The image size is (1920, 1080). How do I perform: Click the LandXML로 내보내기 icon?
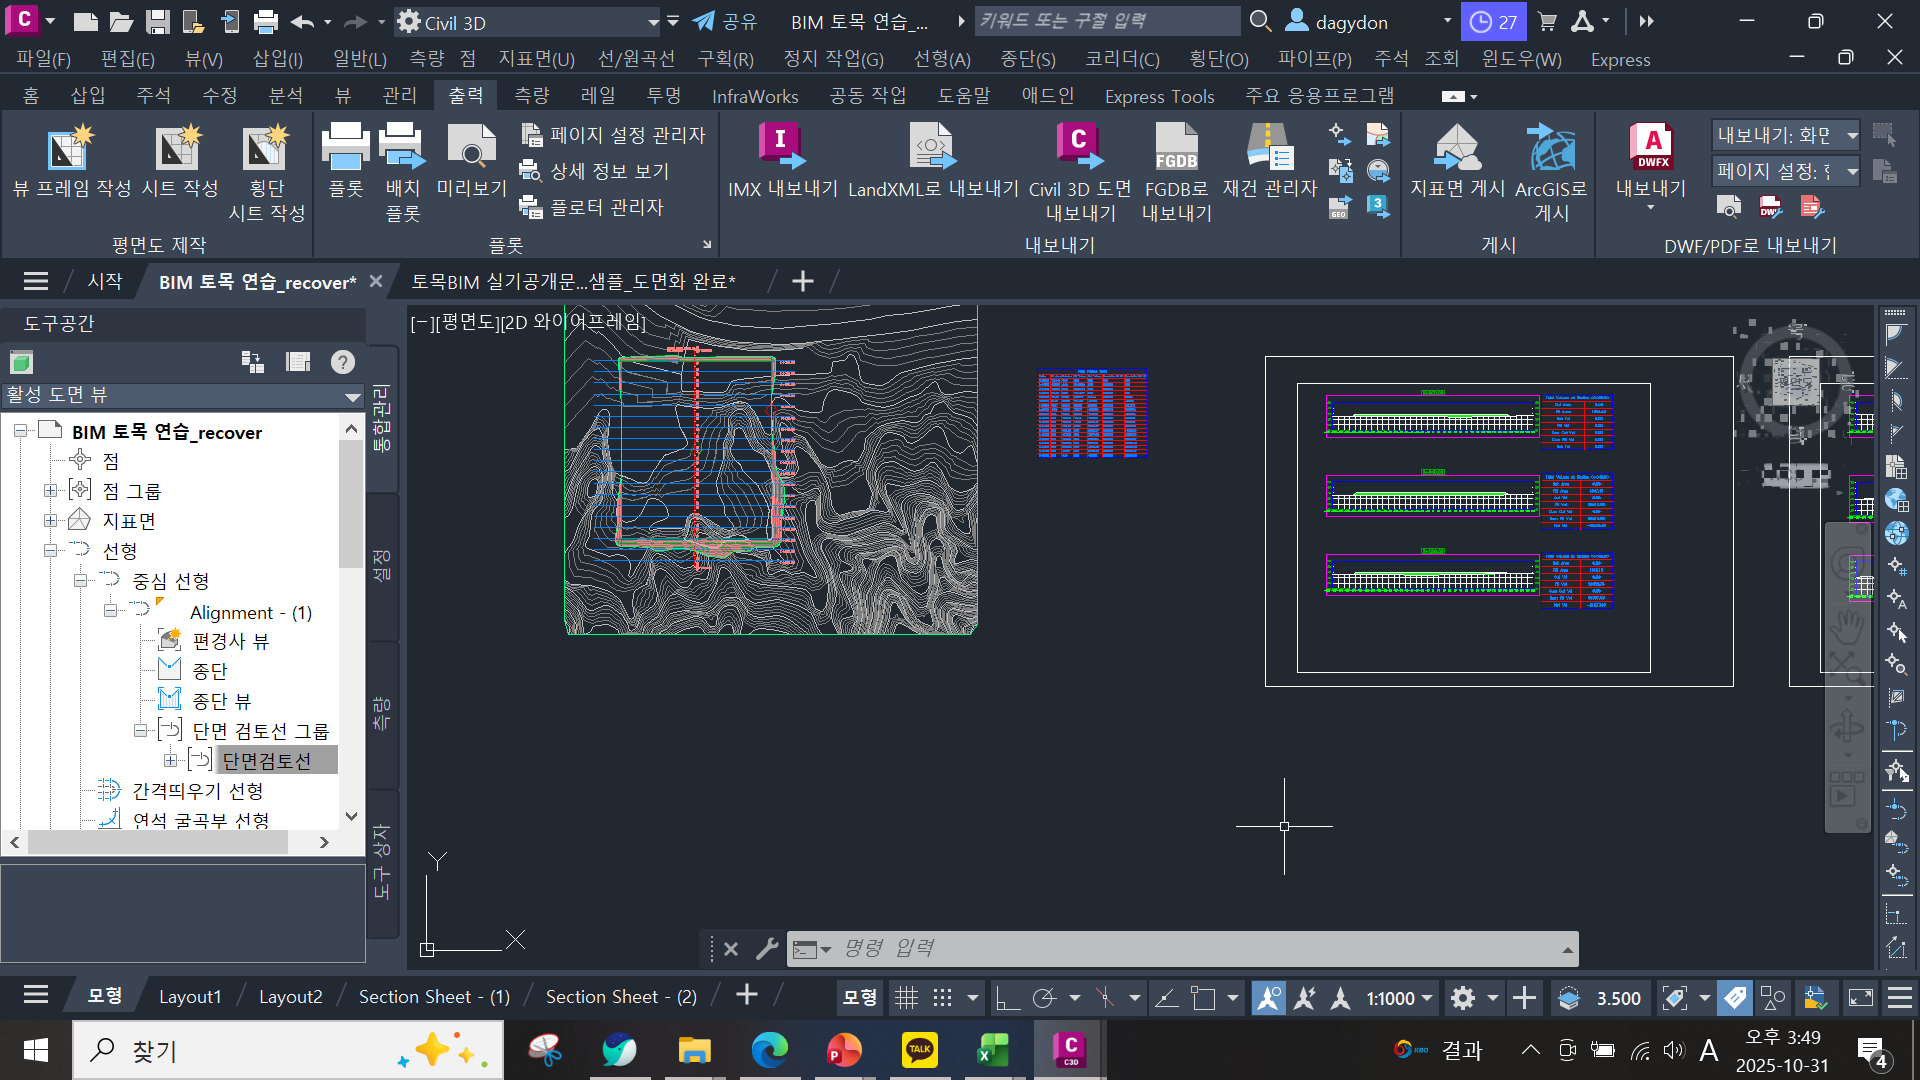click(x=932, y=148)
